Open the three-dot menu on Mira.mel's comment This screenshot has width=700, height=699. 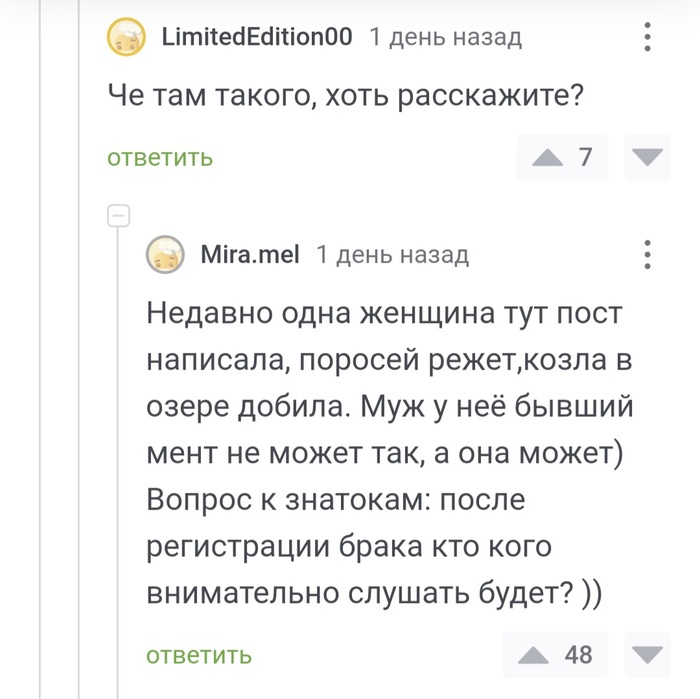point(648,255)
